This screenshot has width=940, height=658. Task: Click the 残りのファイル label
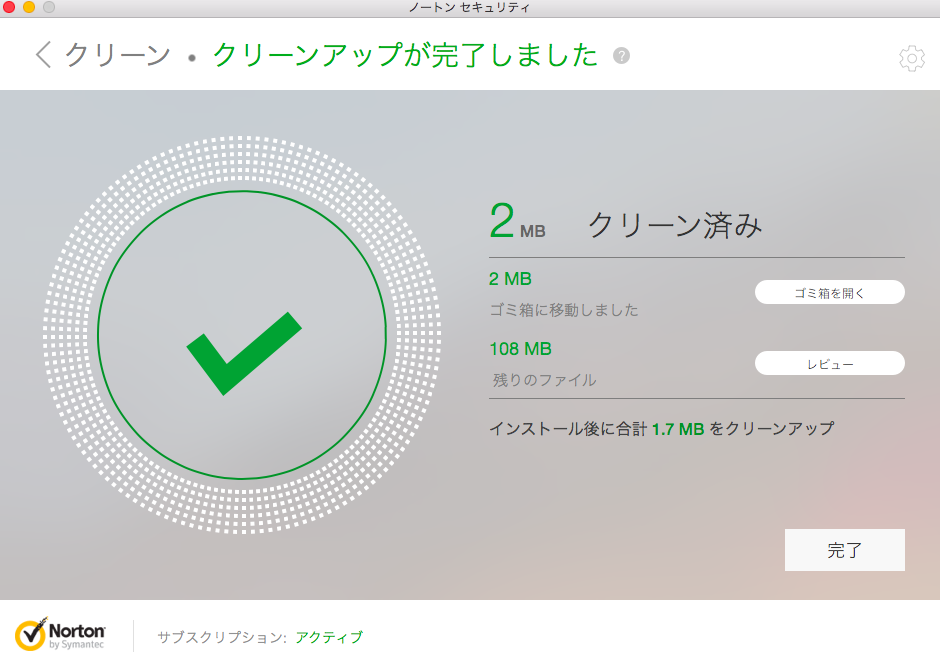pos(544,380)
